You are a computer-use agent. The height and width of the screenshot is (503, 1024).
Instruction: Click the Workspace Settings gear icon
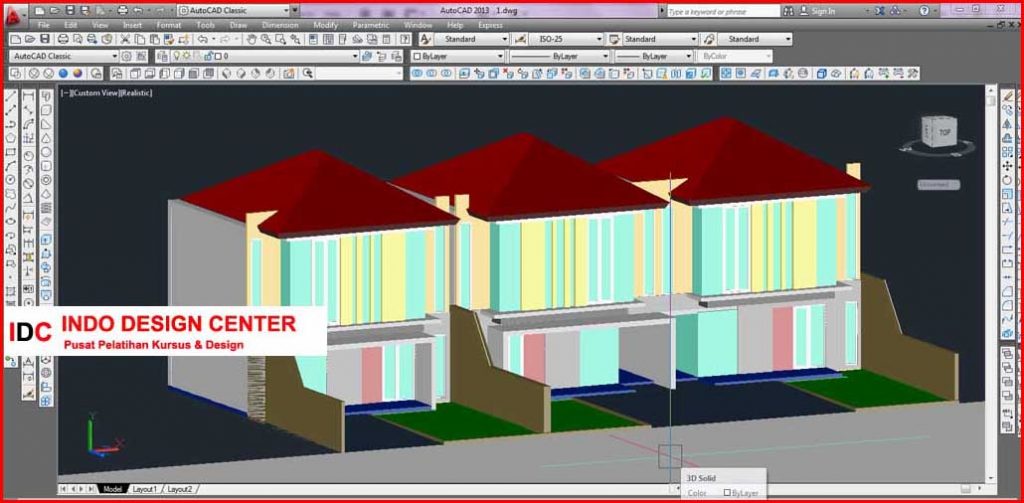(x=127, y=56)
